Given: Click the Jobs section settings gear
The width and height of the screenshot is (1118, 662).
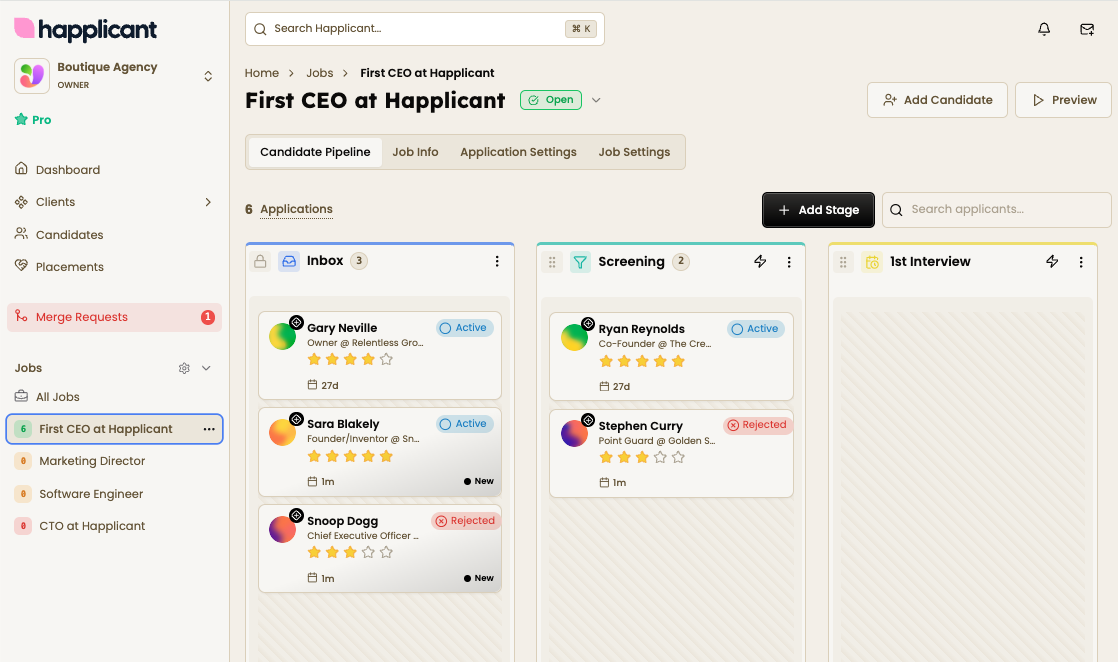Looking at the screenshot, I should (x=184, y=368).
